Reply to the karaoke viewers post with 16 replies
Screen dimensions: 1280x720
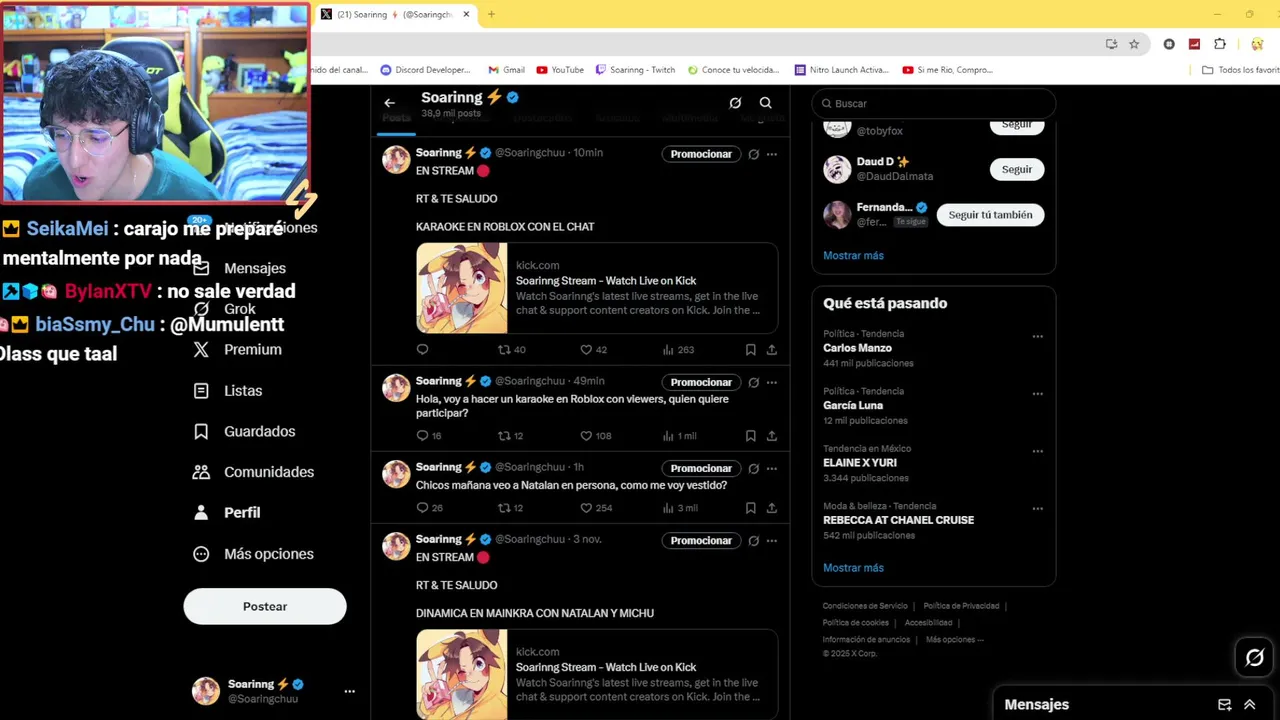(x=428, y=436)
